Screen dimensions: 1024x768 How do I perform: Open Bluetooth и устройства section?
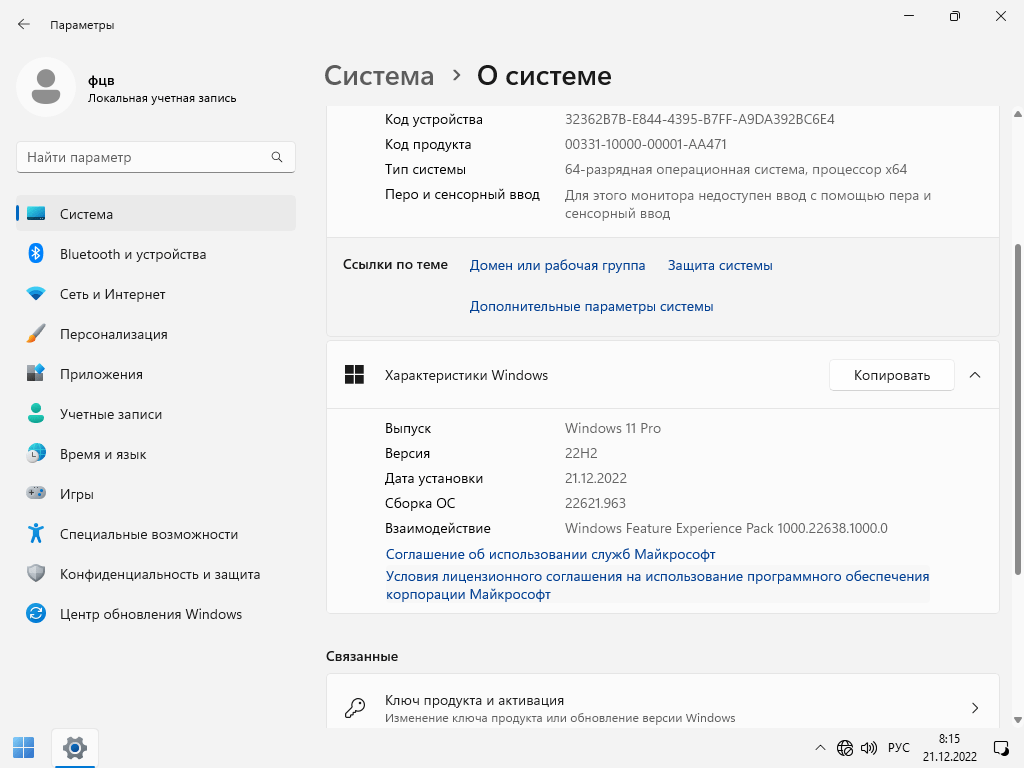tap(132, 254)
